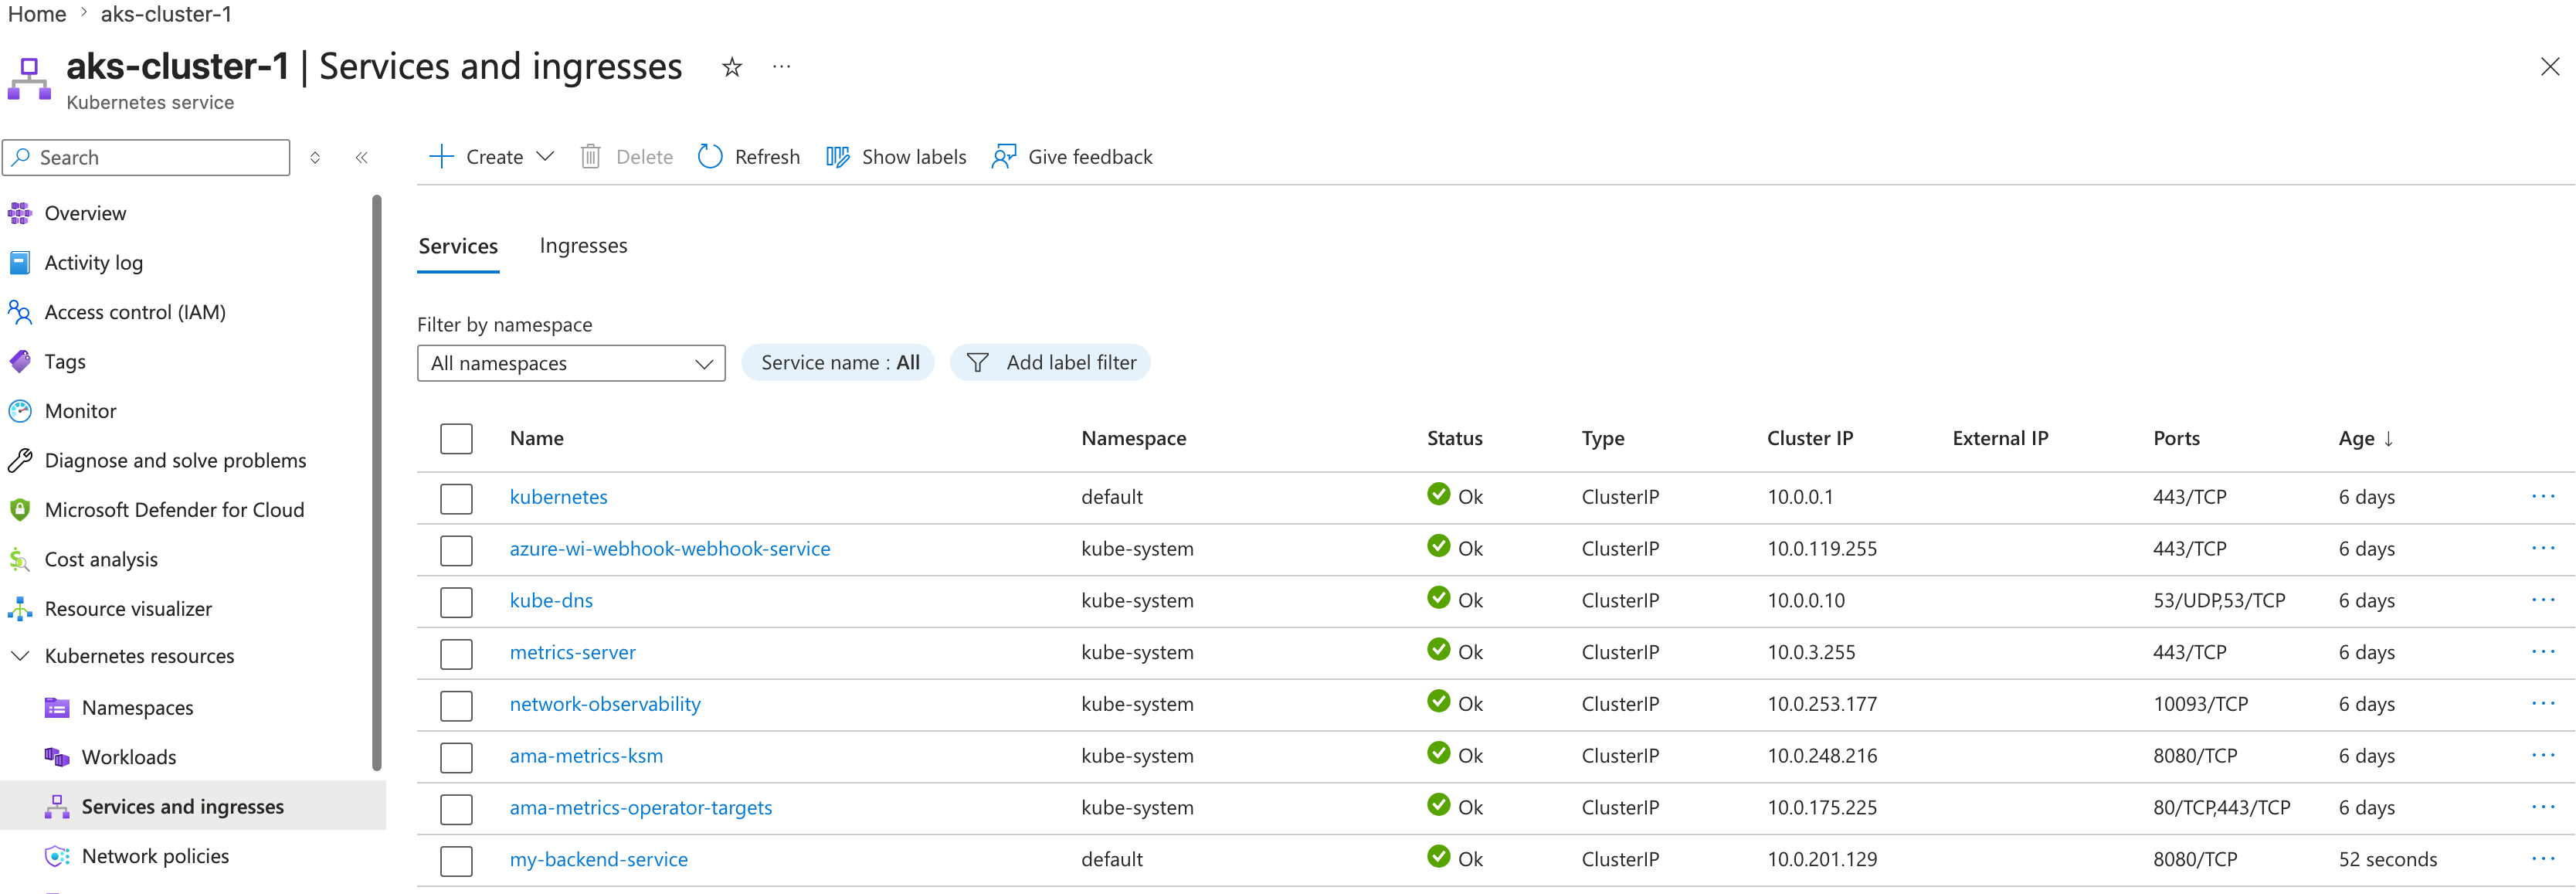The height and width of the screenshot is (894, 2576).
Task: Open the ellipsis menu beside the page title
Action: 782,67
